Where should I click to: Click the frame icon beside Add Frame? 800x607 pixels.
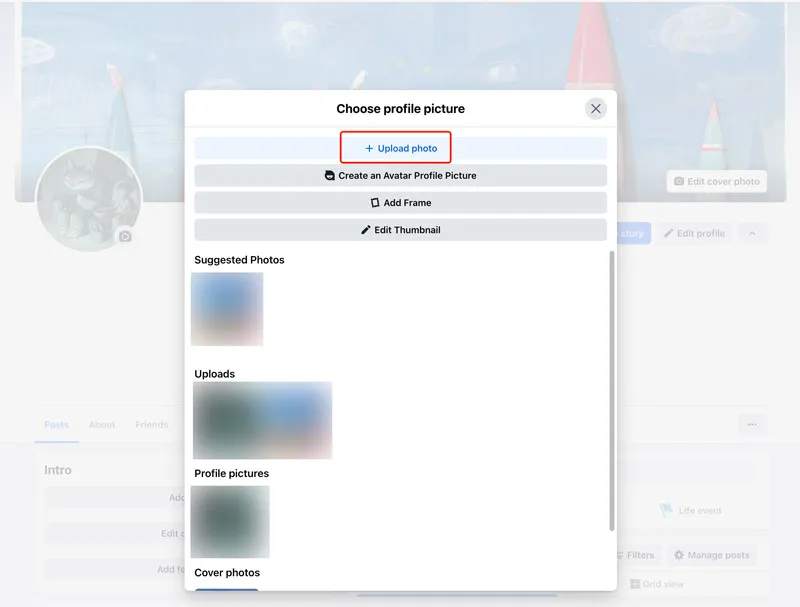point(375,203)
